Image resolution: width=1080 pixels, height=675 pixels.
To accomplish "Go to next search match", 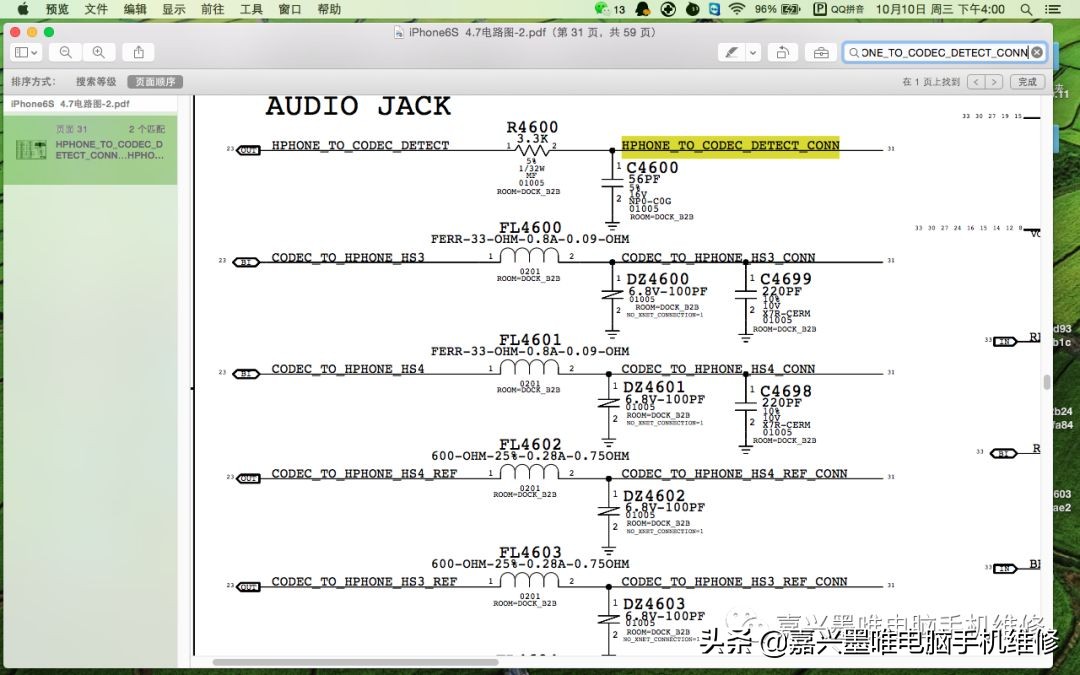I will click(x=994, y=82).
